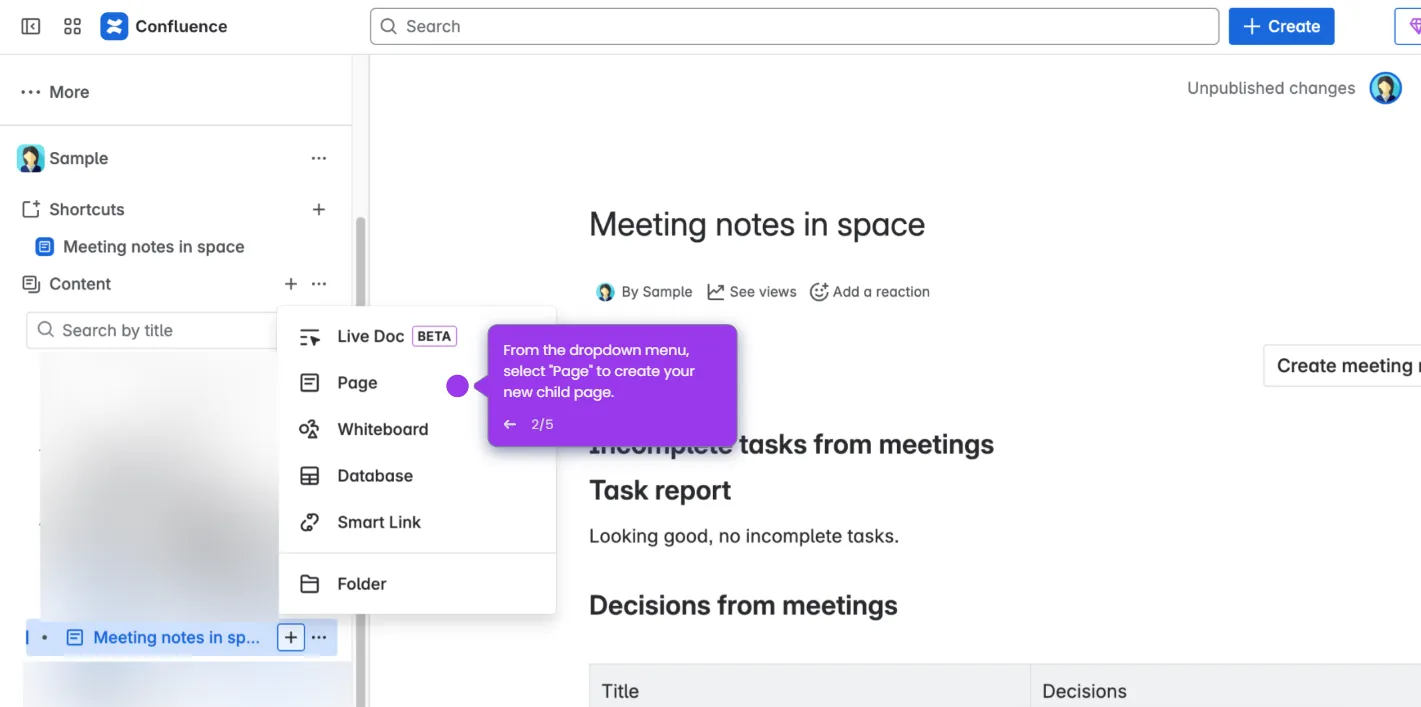The image size is (1421, 707).
Task: Collapse the sidebar panel icon
Action: (31, 27)
